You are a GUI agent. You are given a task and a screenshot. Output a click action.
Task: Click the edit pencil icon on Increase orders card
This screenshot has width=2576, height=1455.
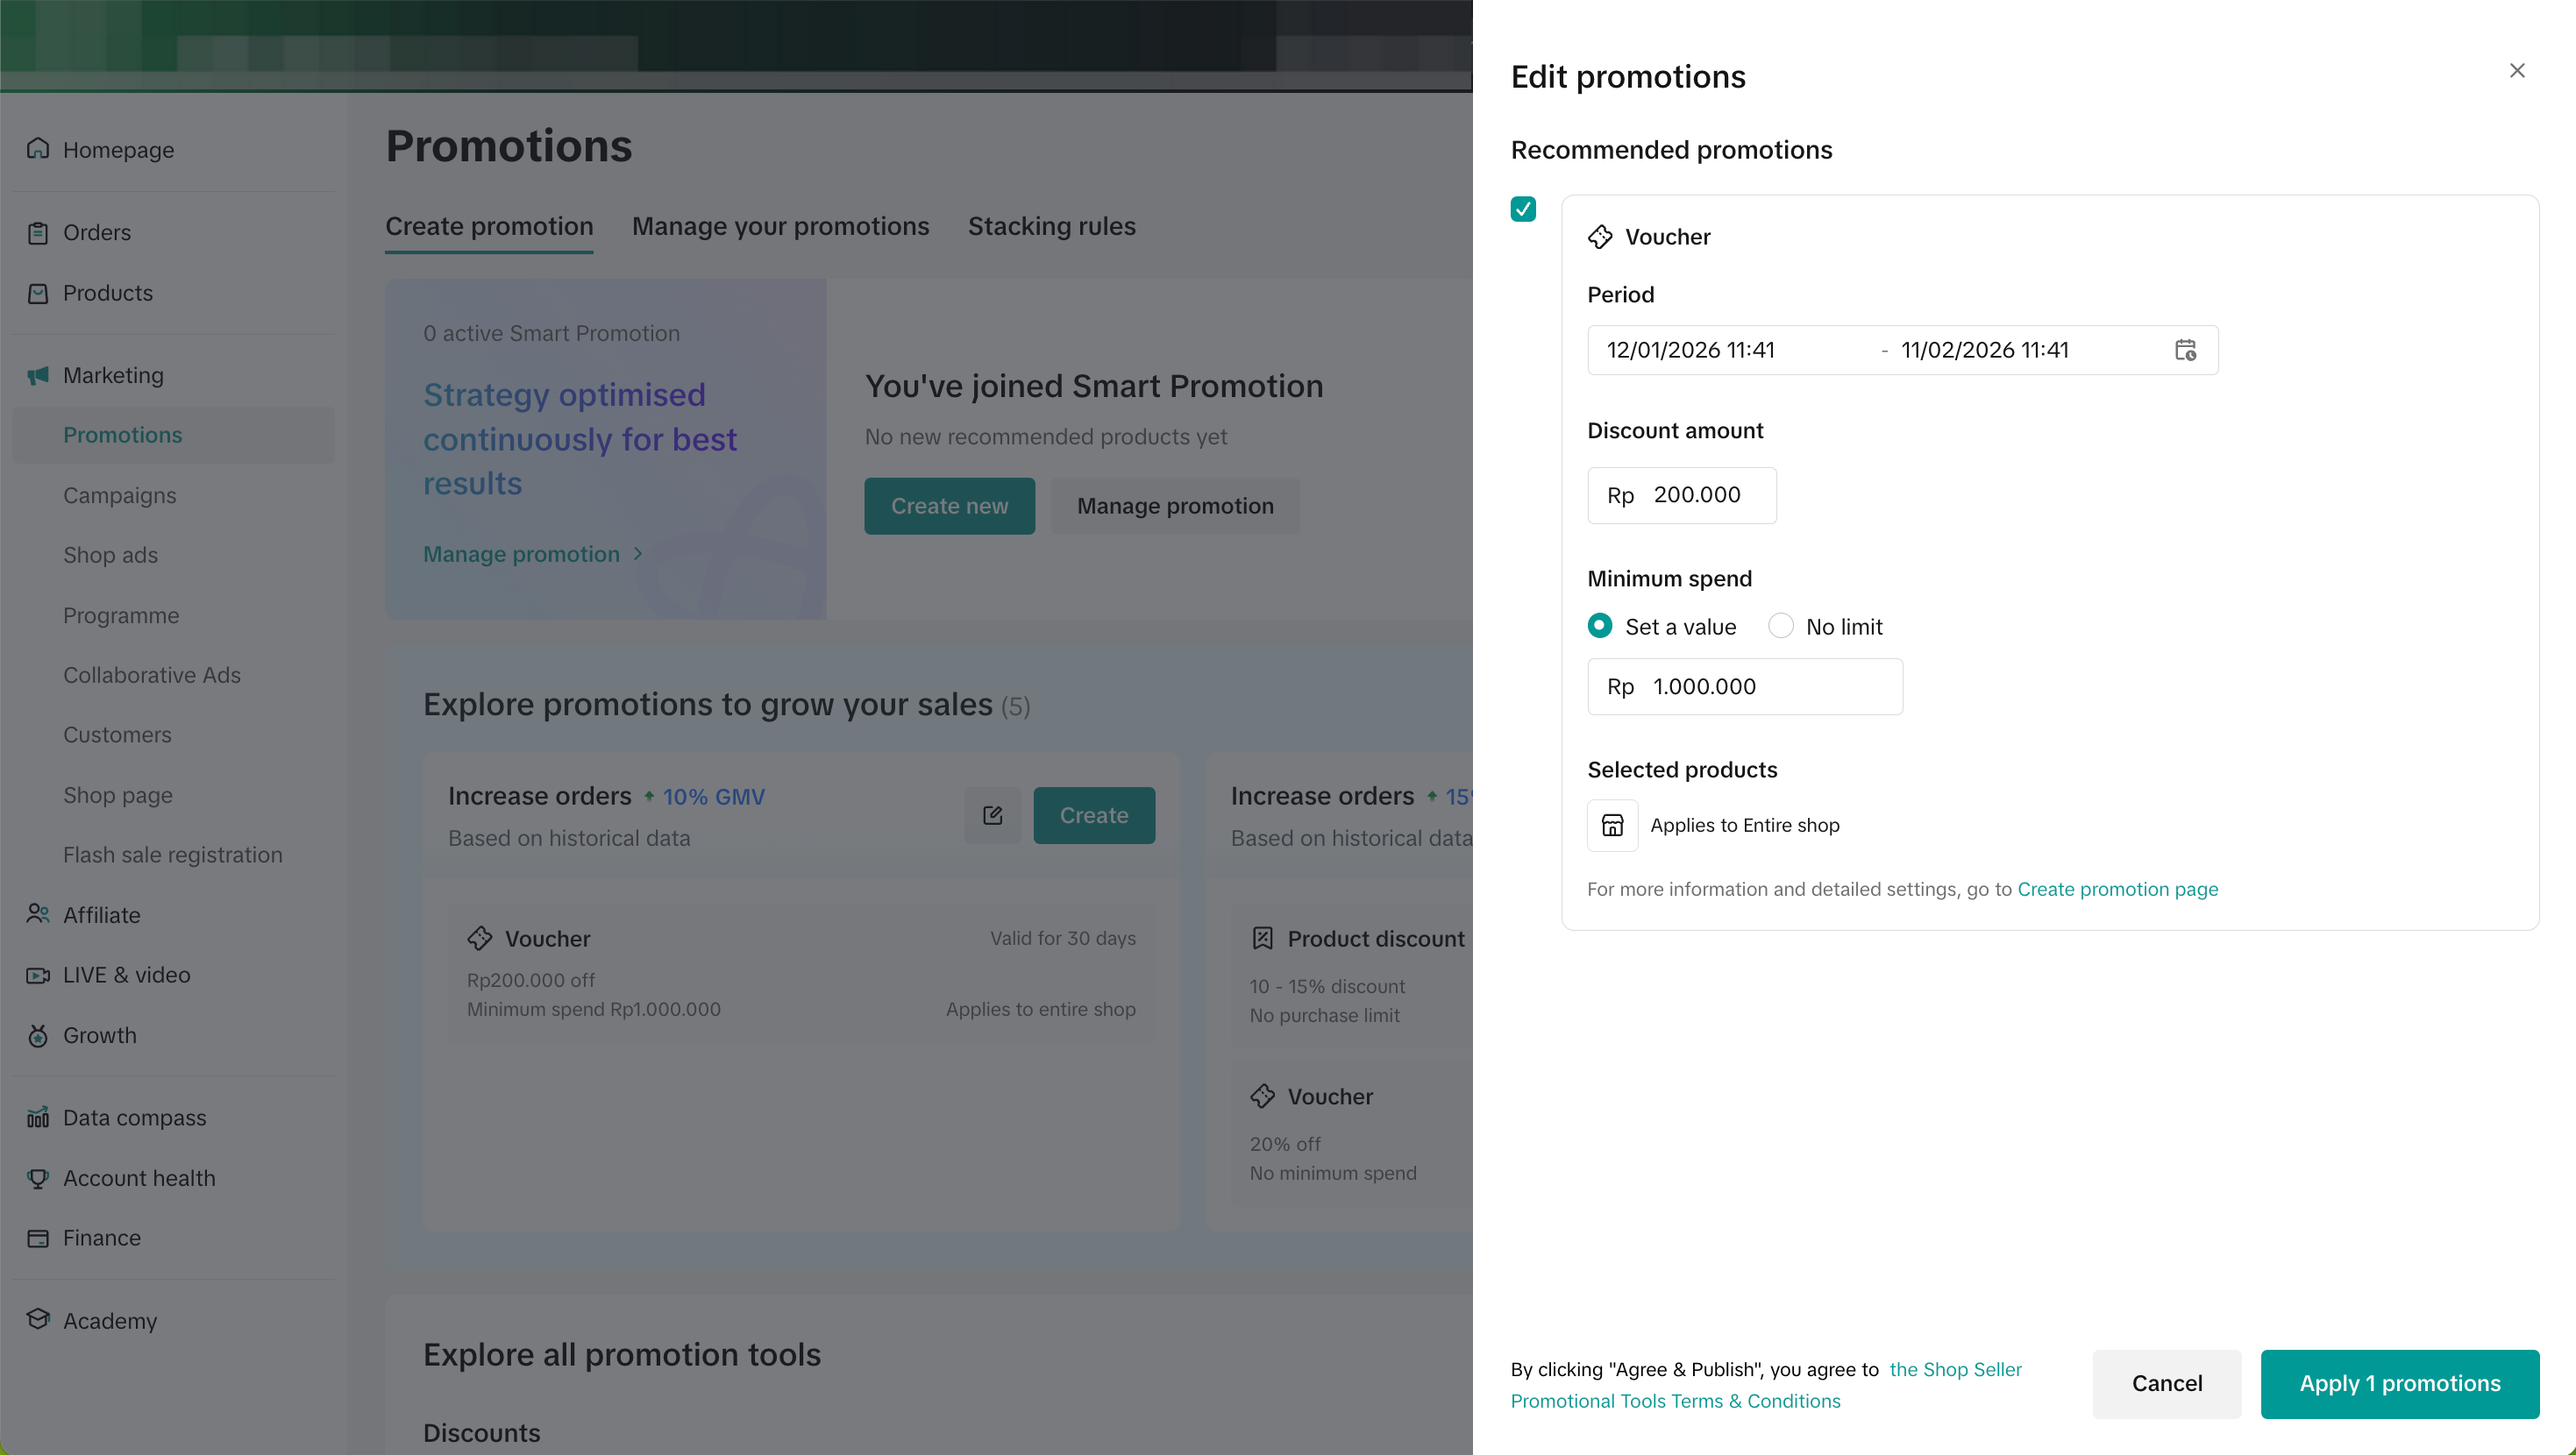992,815
